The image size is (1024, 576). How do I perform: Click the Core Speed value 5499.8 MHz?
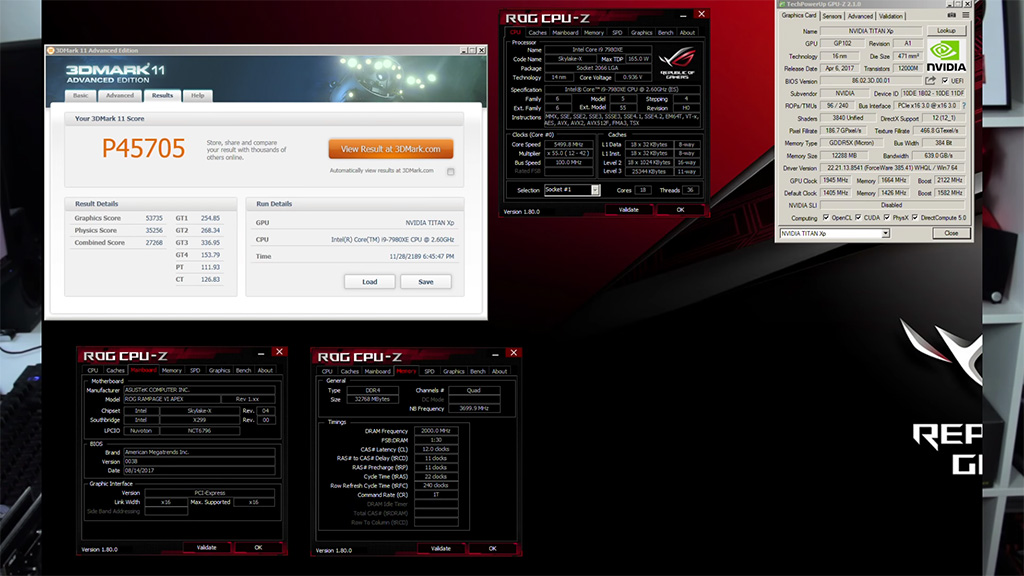tap(568, 144)
